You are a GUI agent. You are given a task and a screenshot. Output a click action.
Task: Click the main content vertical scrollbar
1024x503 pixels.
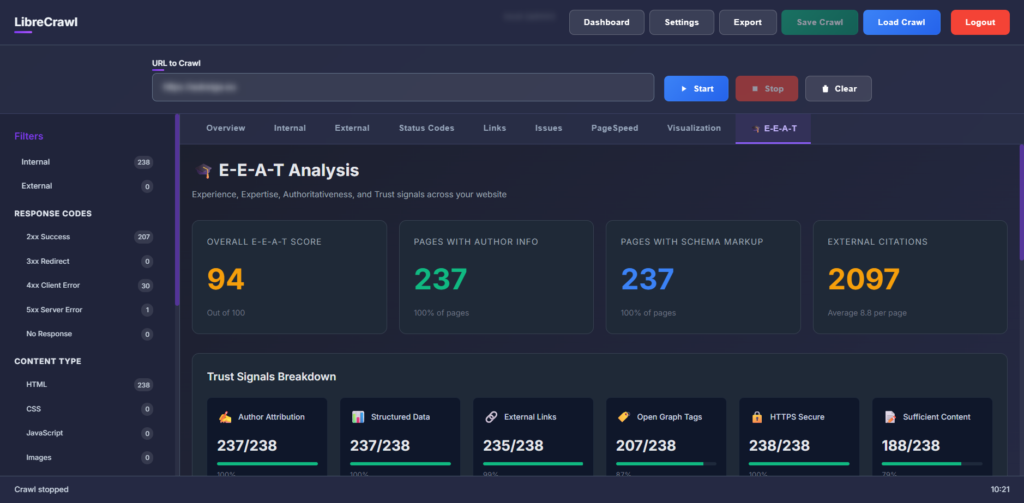1021,203
